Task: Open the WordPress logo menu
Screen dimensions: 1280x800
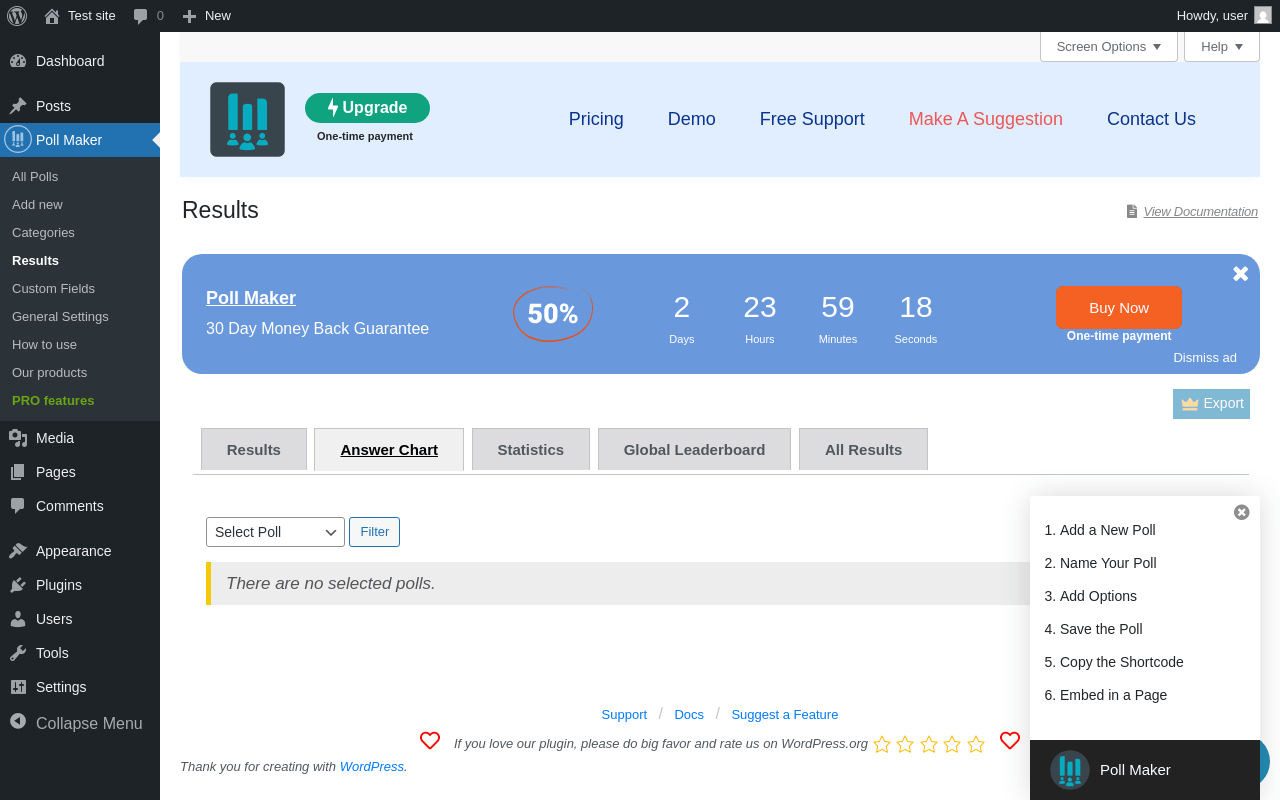Action: tap(17, 16)
